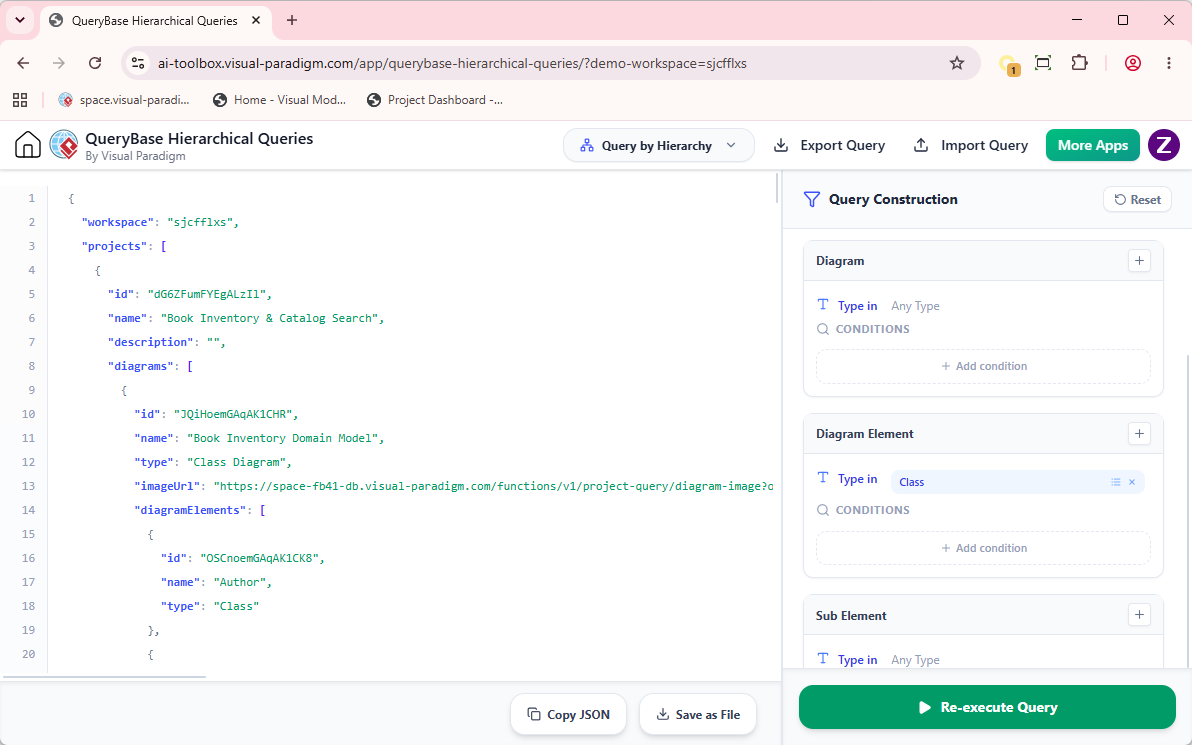Click the screen capture icon in toolbar

pyautogui.click(x=1043, y=63)
